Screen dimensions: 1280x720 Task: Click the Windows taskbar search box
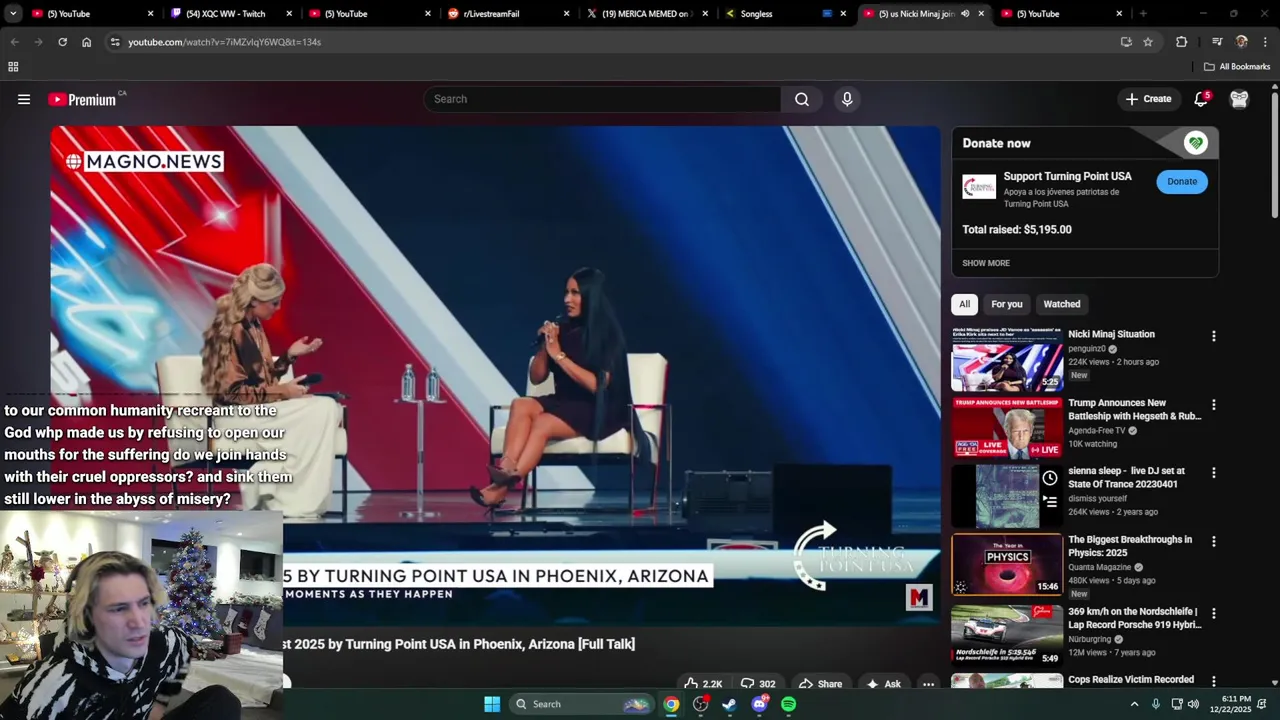[580, 704]
